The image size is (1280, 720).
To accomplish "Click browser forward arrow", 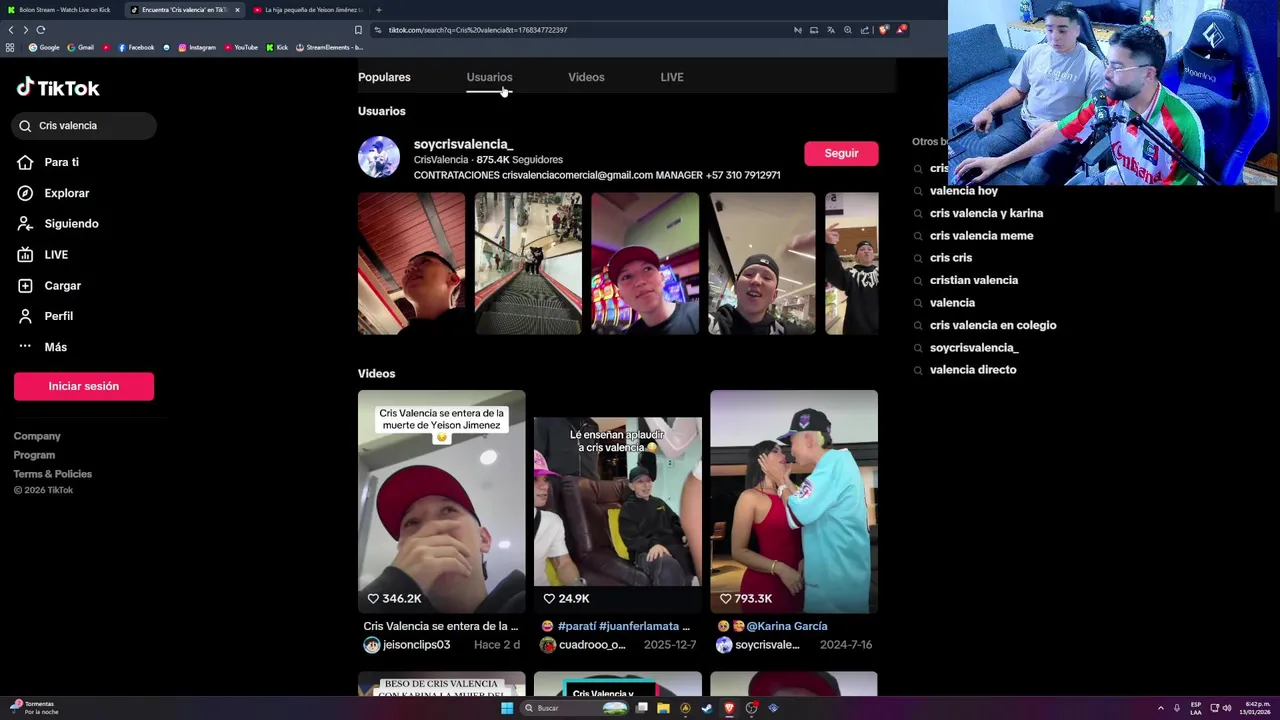I will pos(26,30).
